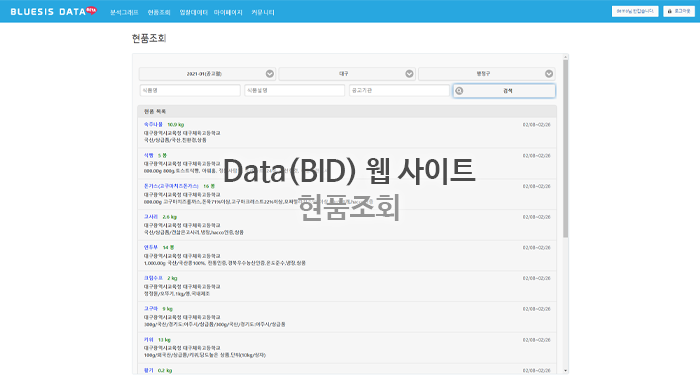The width and height of the screenshot is (700, 378).
Task: Click the 검색 search button
Action: [x=504, y=91]
